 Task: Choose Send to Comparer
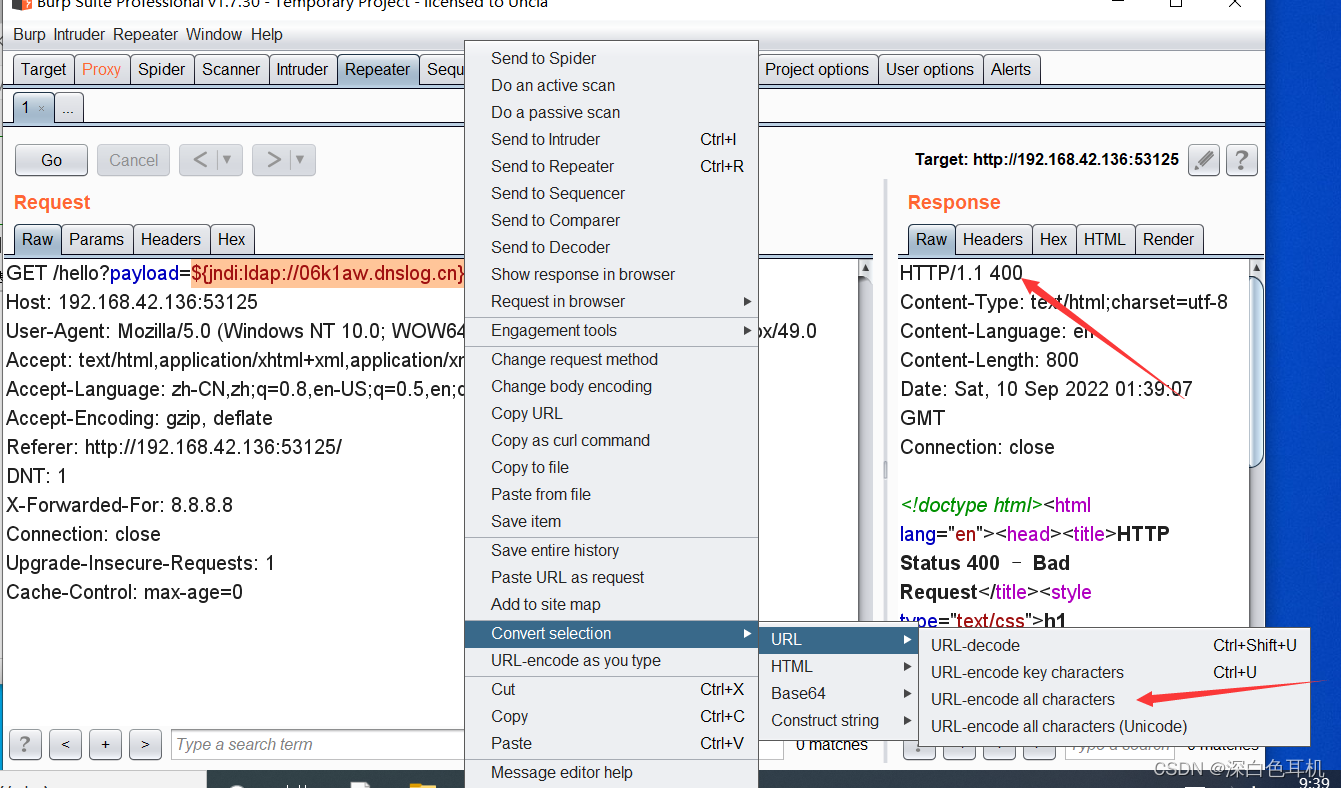point(612,220)
